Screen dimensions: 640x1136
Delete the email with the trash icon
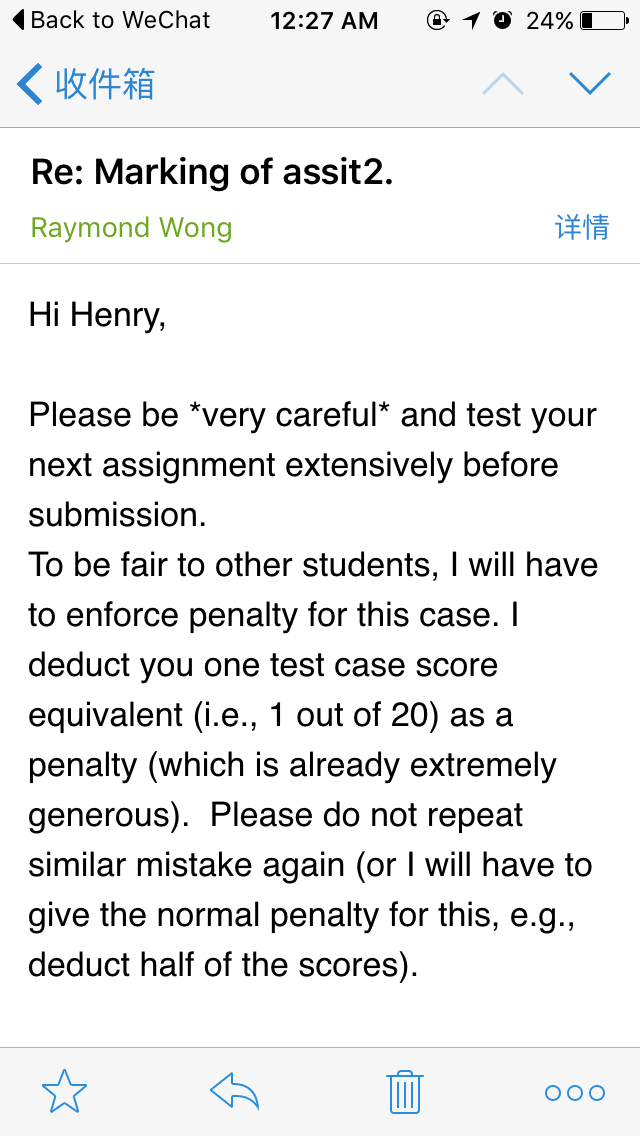pos(404,1092)
